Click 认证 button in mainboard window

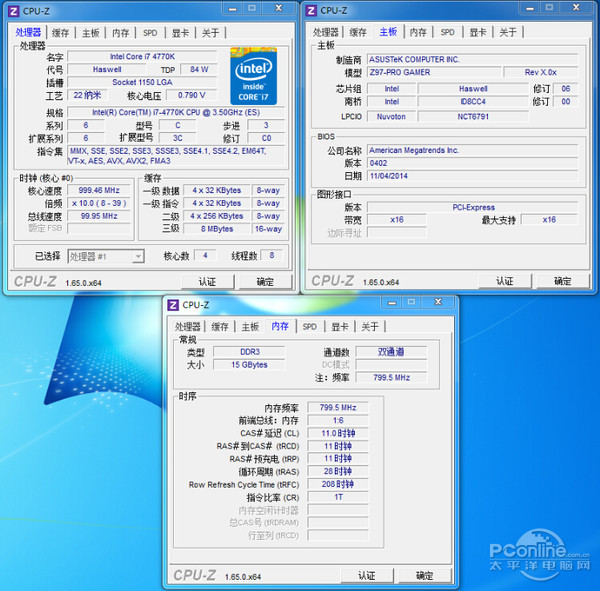pos(505,281)
